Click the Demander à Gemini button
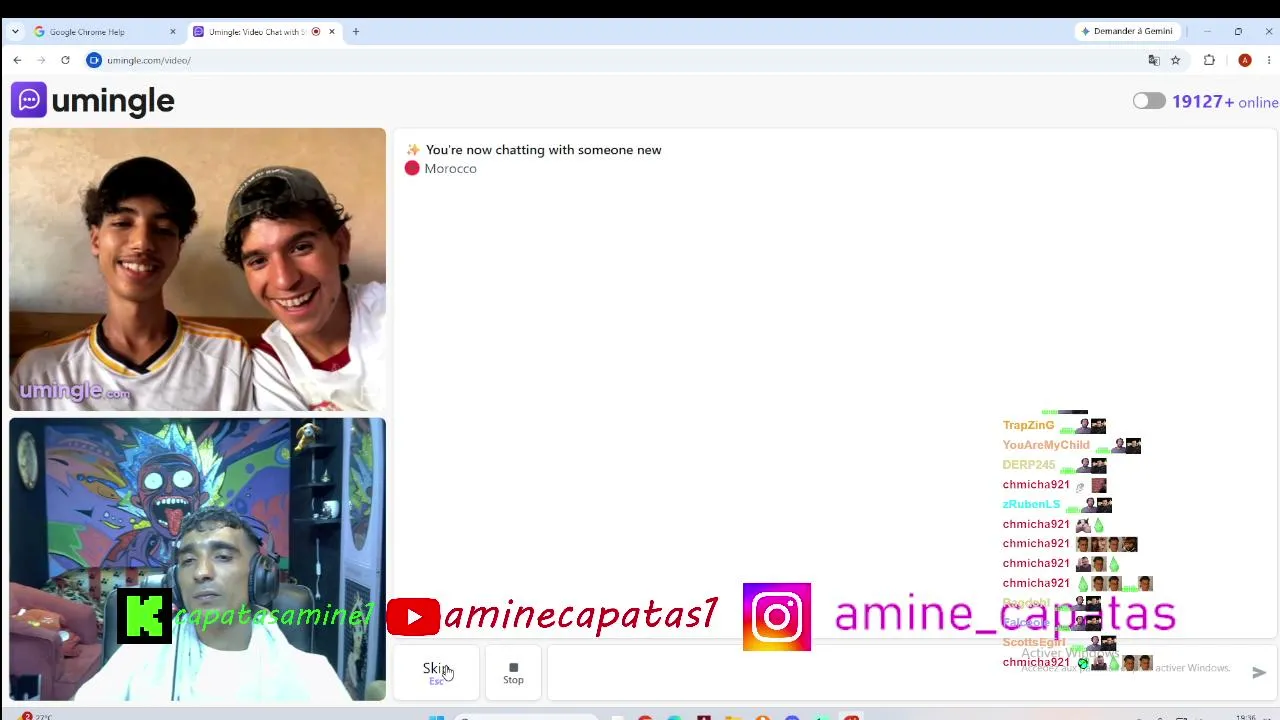 1126,31
